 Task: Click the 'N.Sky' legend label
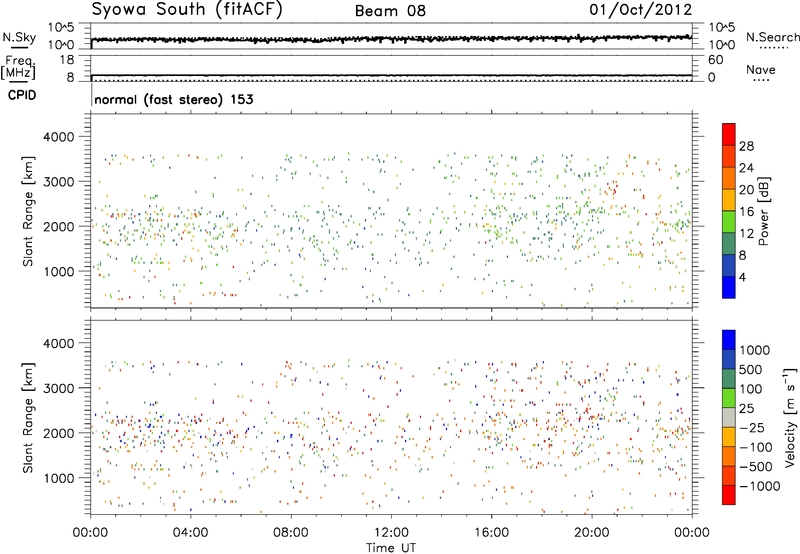tap(19, 37)
